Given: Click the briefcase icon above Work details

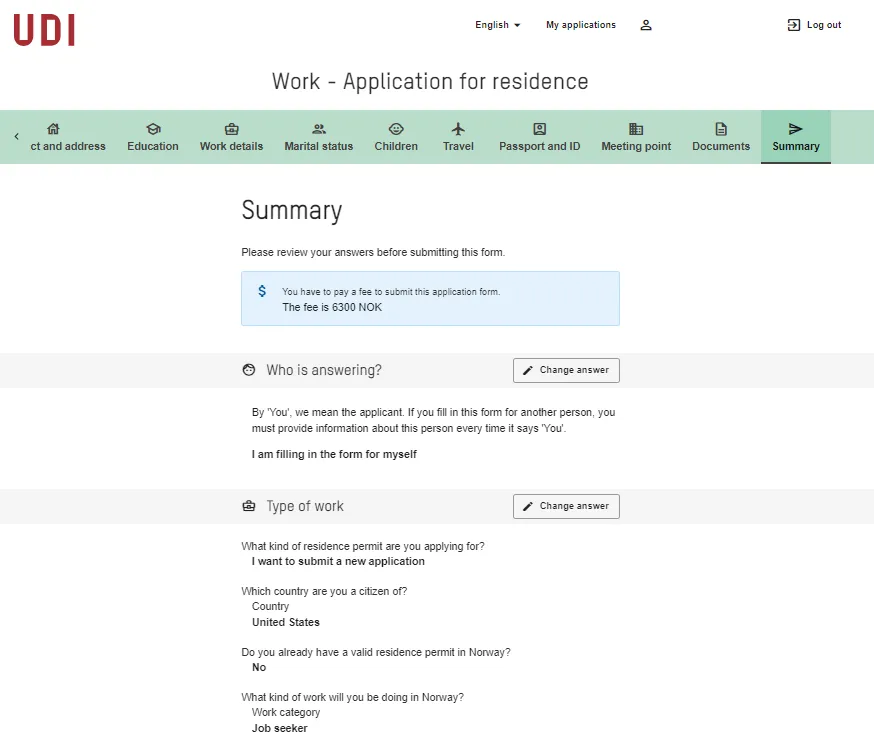Looking at the screenshot, I should (x=231, y=129).
